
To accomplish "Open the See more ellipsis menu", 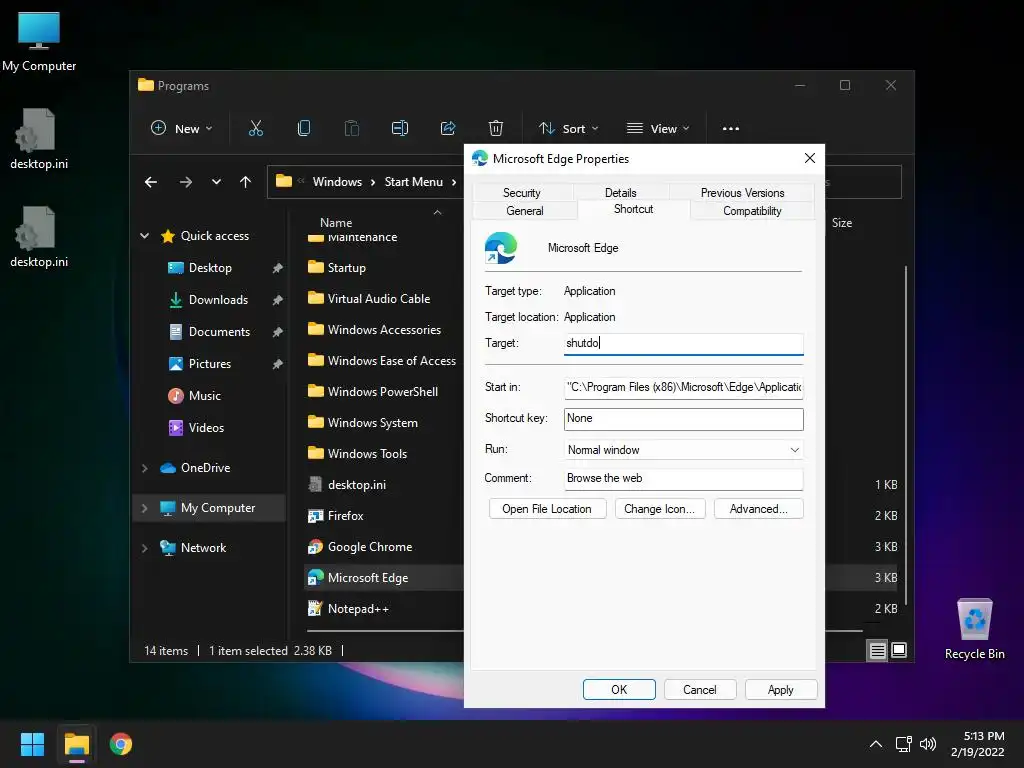I will coord(731,129).
